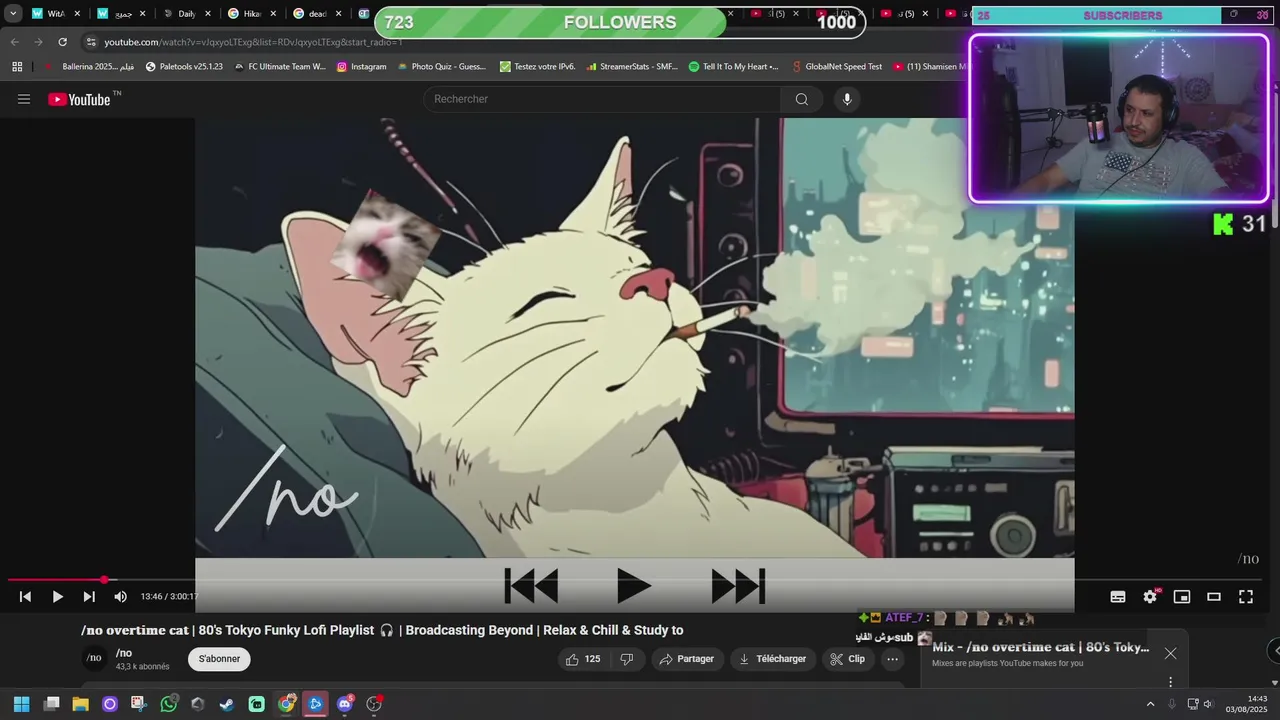Show hidden system tray icons chevron
Screen dimensions: 1280x720
[1150, 704]
